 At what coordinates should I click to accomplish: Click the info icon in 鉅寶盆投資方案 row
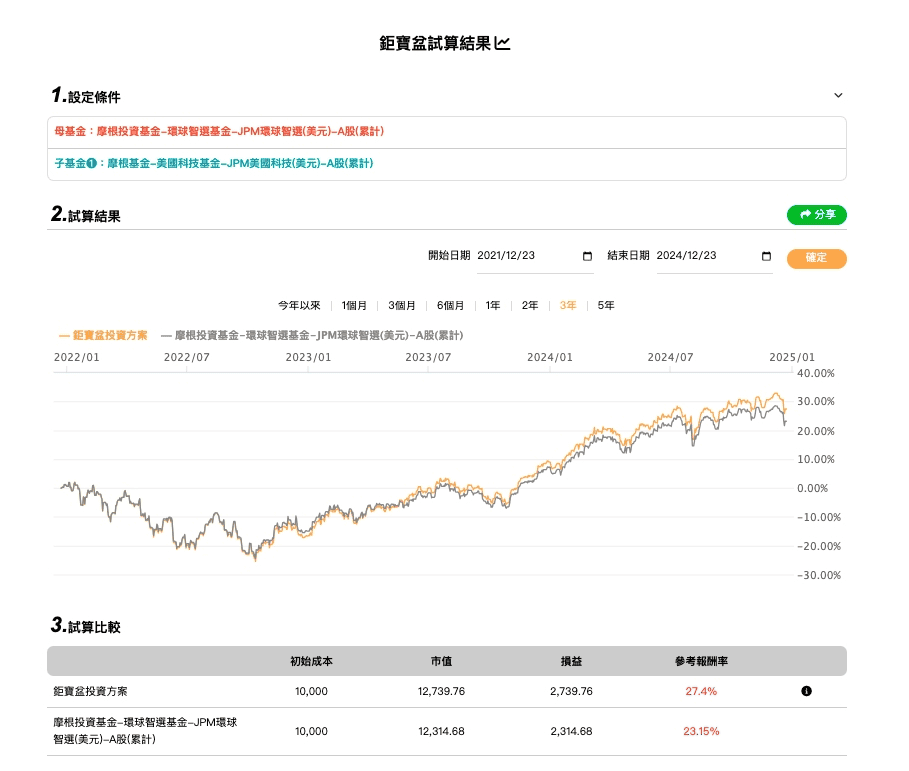click(806, 691)
